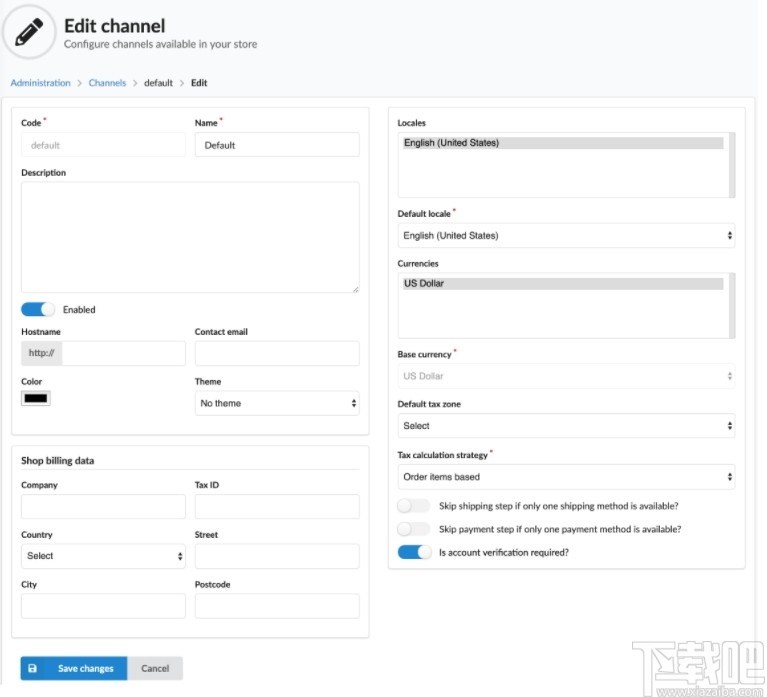
Task: Enable skip shipping step toggle
Action: point(414,506)
